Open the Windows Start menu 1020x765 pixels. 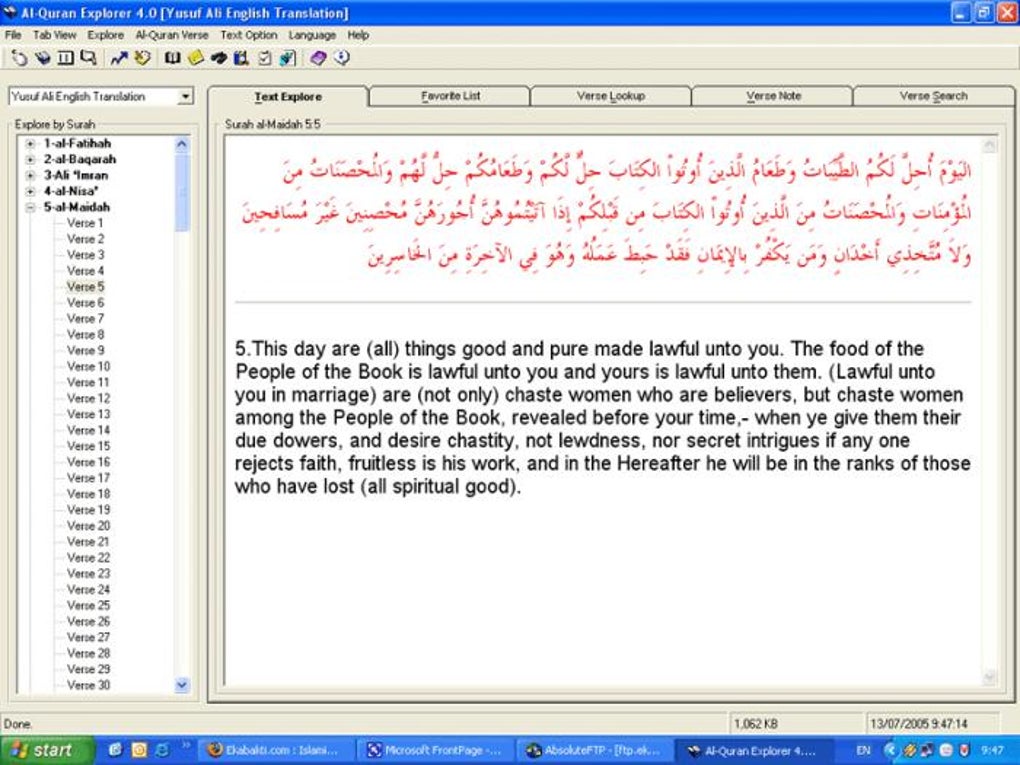pyautogui.click(x=47, y=751)
